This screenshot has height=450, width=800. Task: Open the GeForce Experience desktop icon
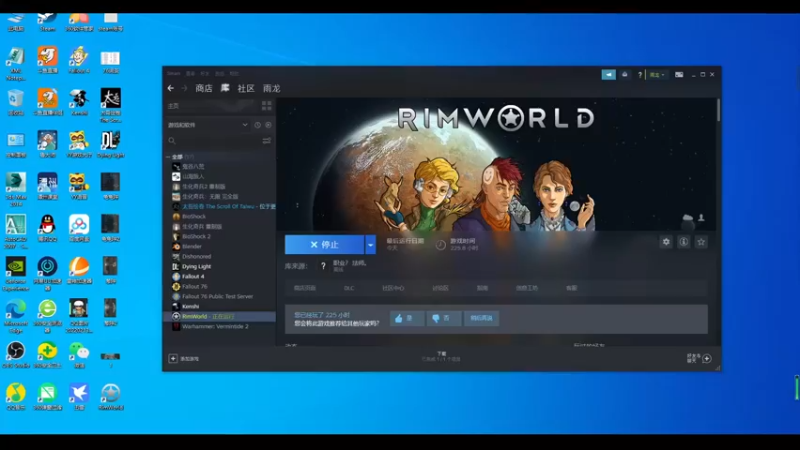(16, 273)
